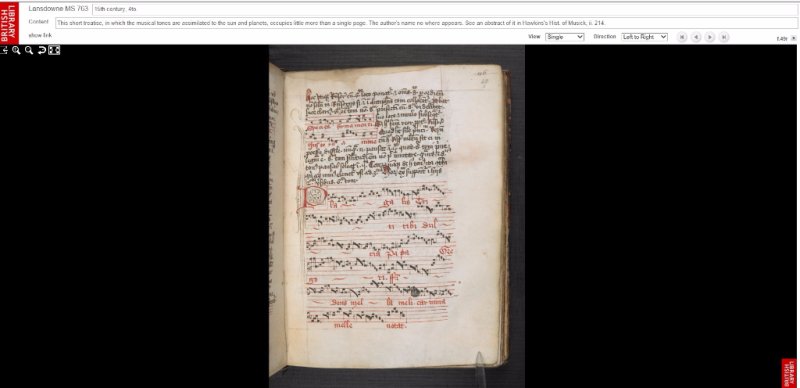Viewport: 800px width, 388px height.
Task: Go to the first page button
Action: point(682,37)
